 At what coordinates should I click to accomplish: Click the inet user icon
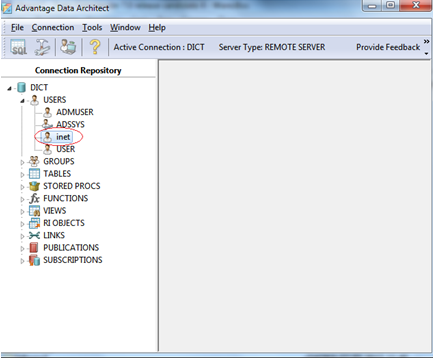pos(48,137)
